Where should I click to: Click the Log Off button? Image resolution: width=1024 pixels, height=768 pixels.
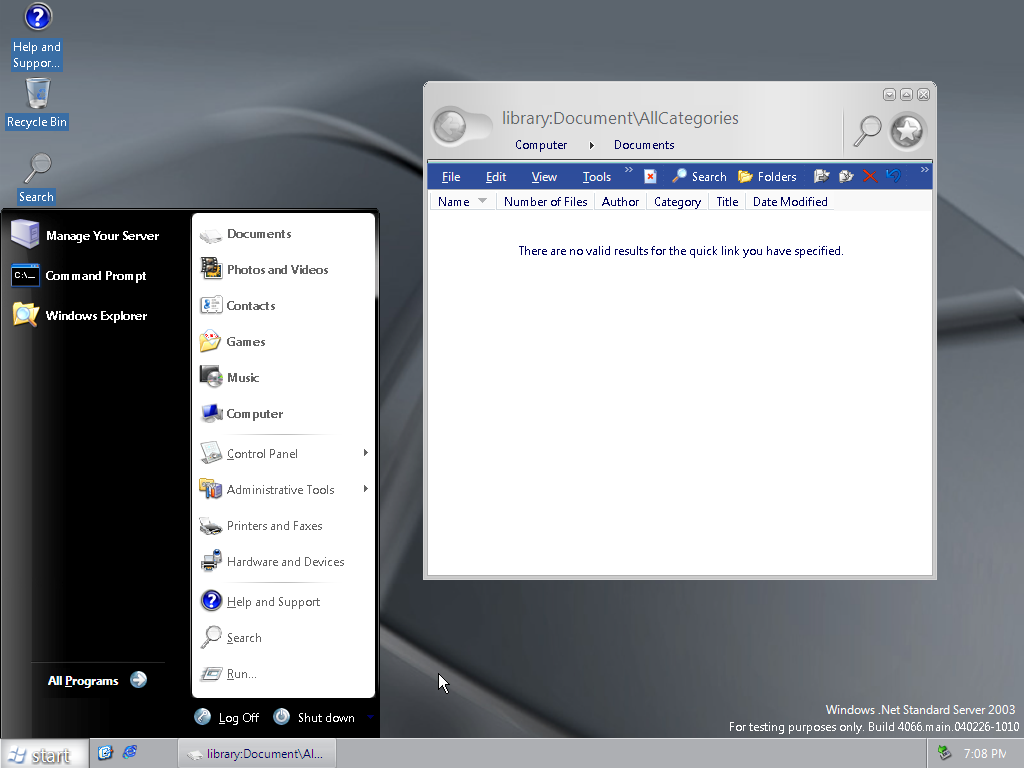227,718
